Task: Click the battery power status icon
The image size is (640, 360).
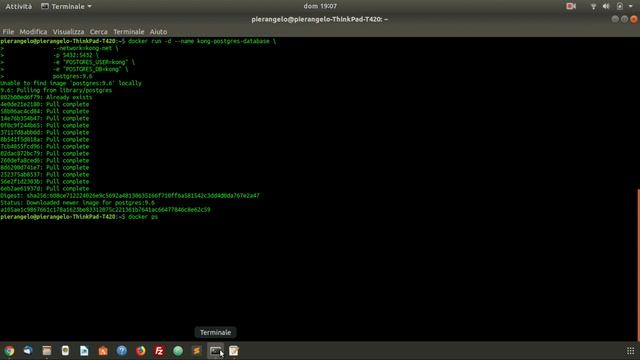Action: pos(620,6)
